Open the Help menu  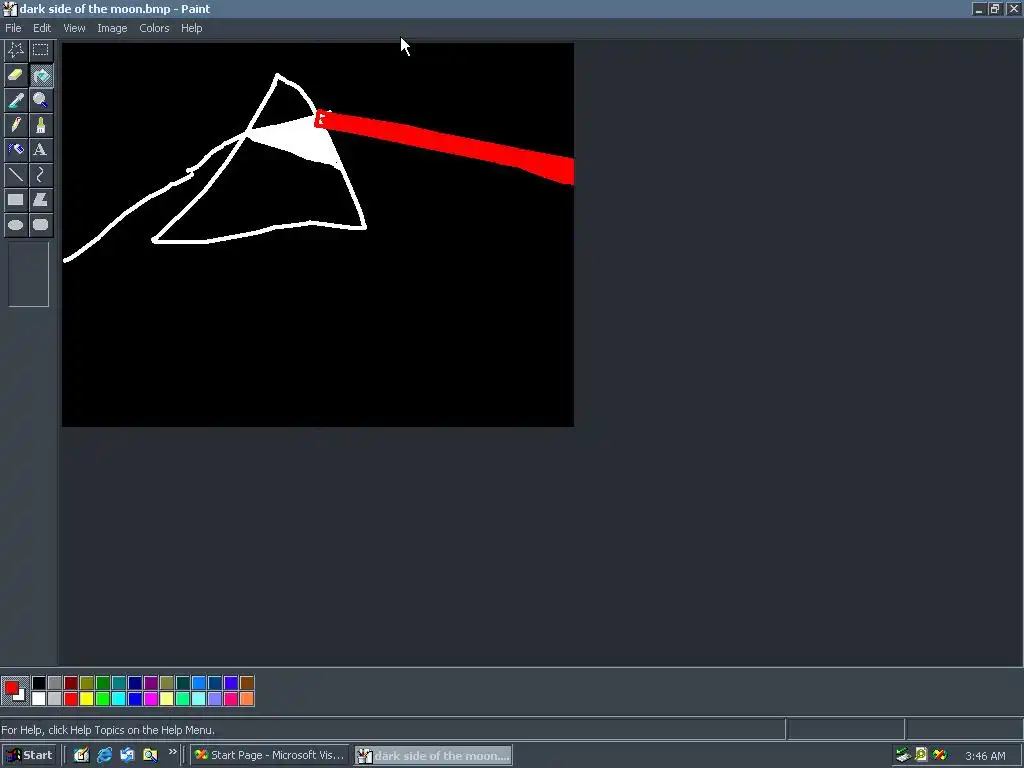pos(191,28)
